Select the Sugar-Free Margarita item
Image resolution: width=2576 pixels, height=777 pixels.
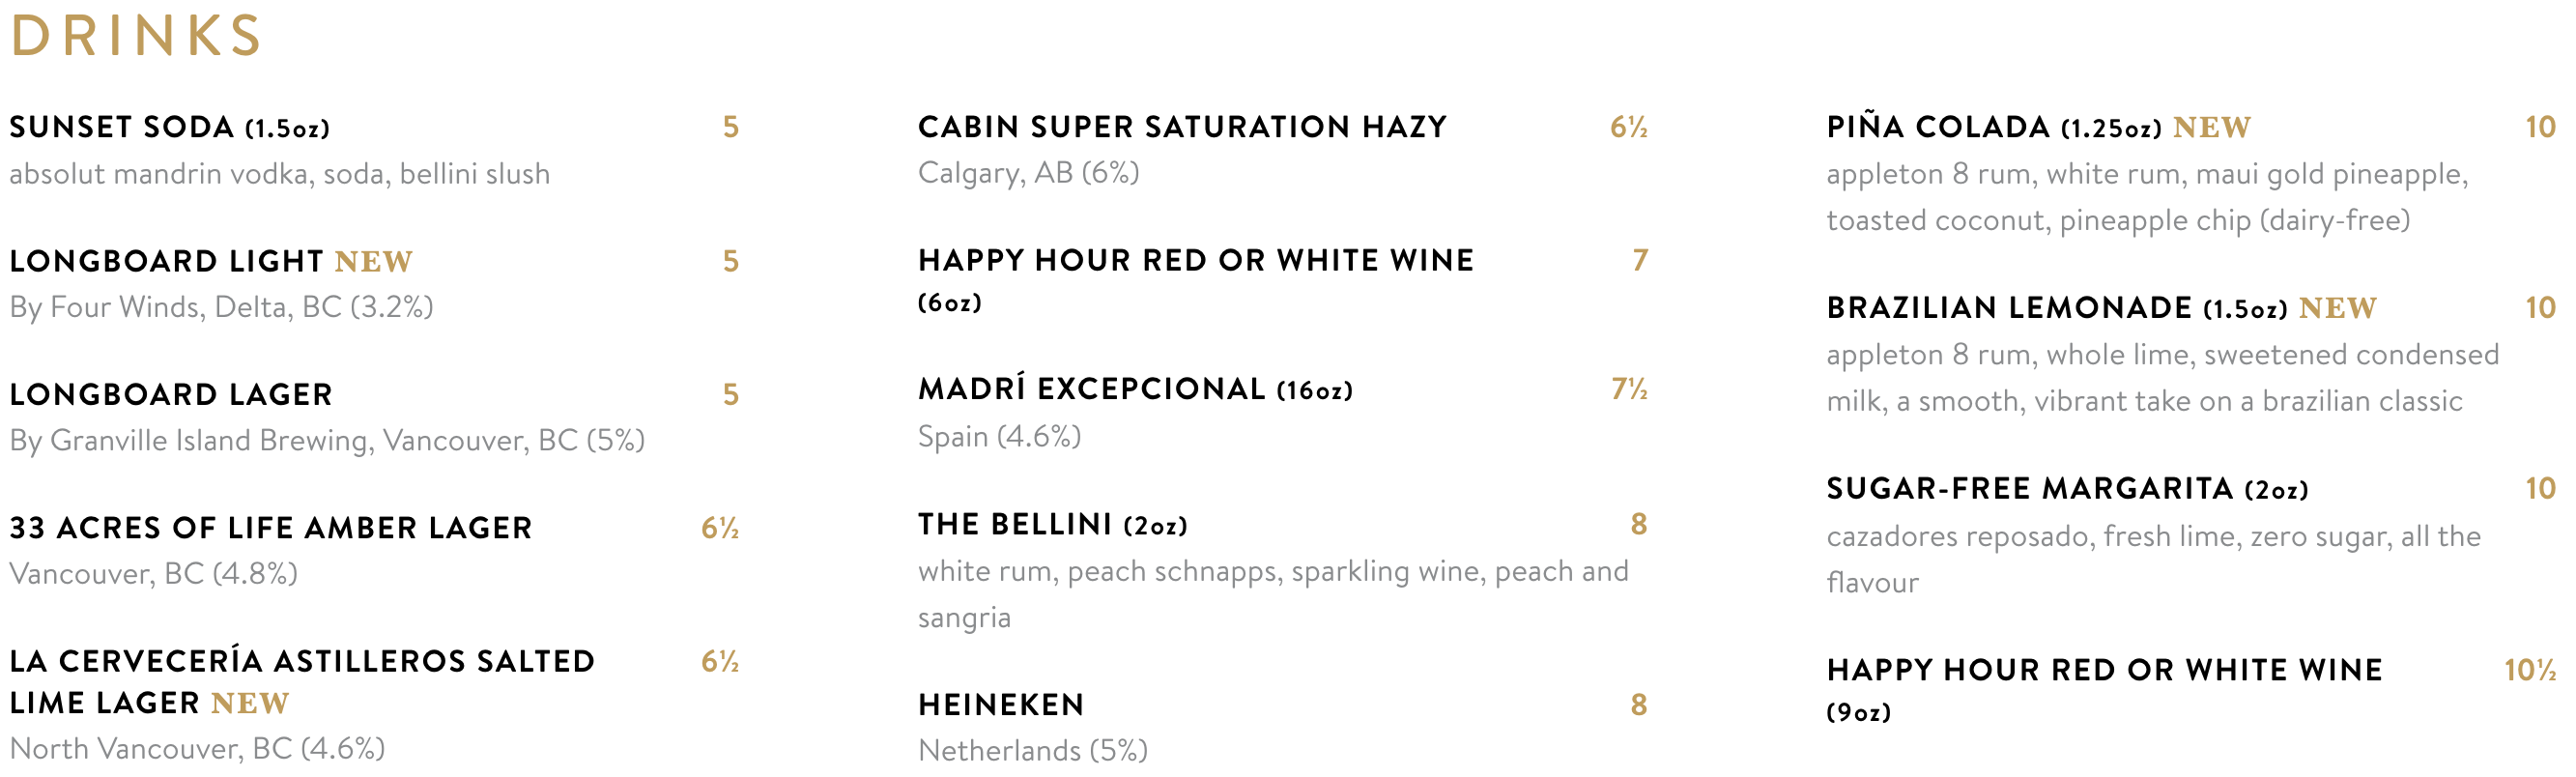(2067, 489)
